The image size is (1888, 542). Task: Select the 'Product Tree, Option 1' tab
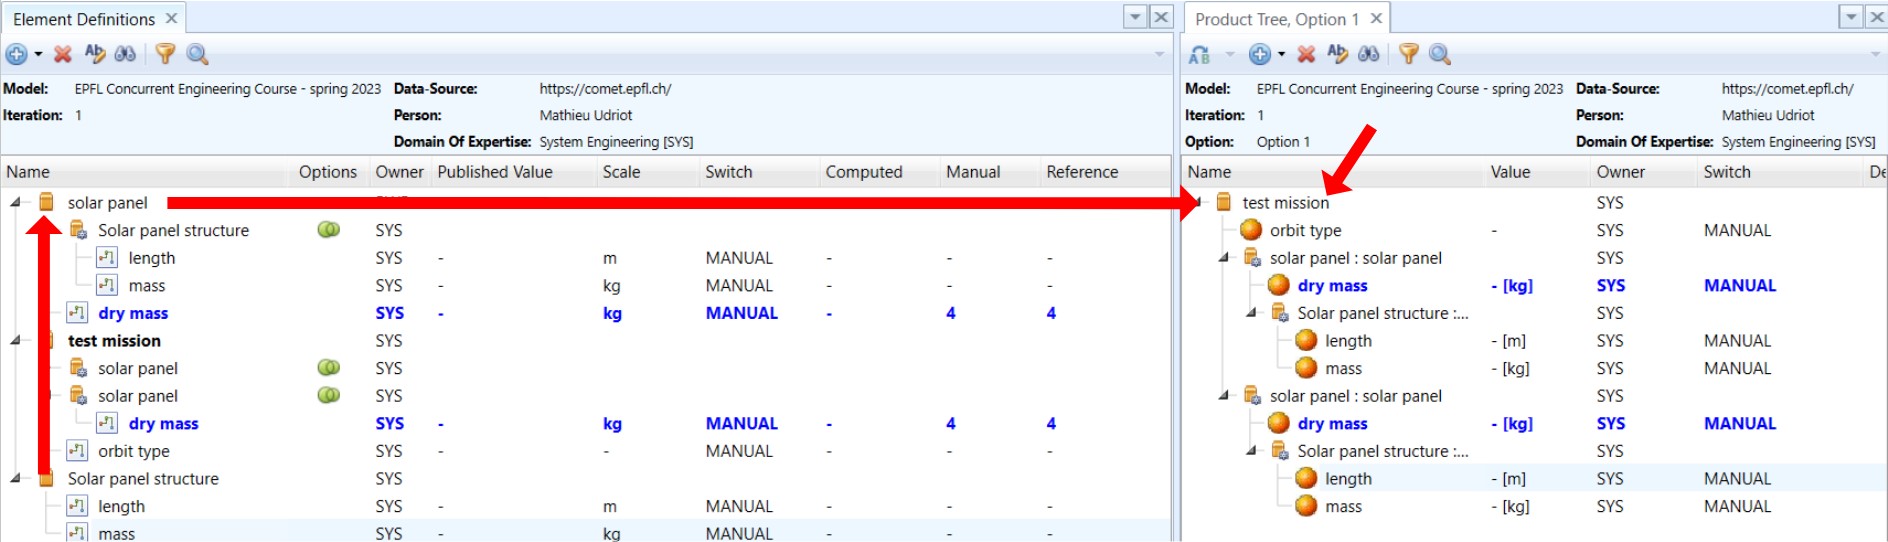[x=1277, y=19]
